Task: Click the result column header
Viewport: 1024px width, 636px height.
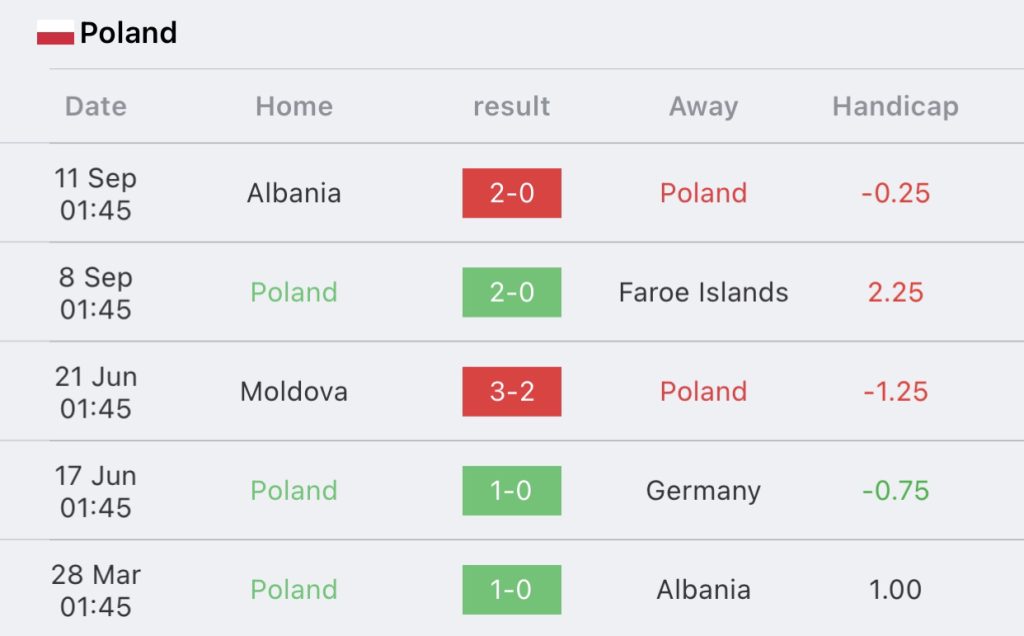Action: [511, 106]
